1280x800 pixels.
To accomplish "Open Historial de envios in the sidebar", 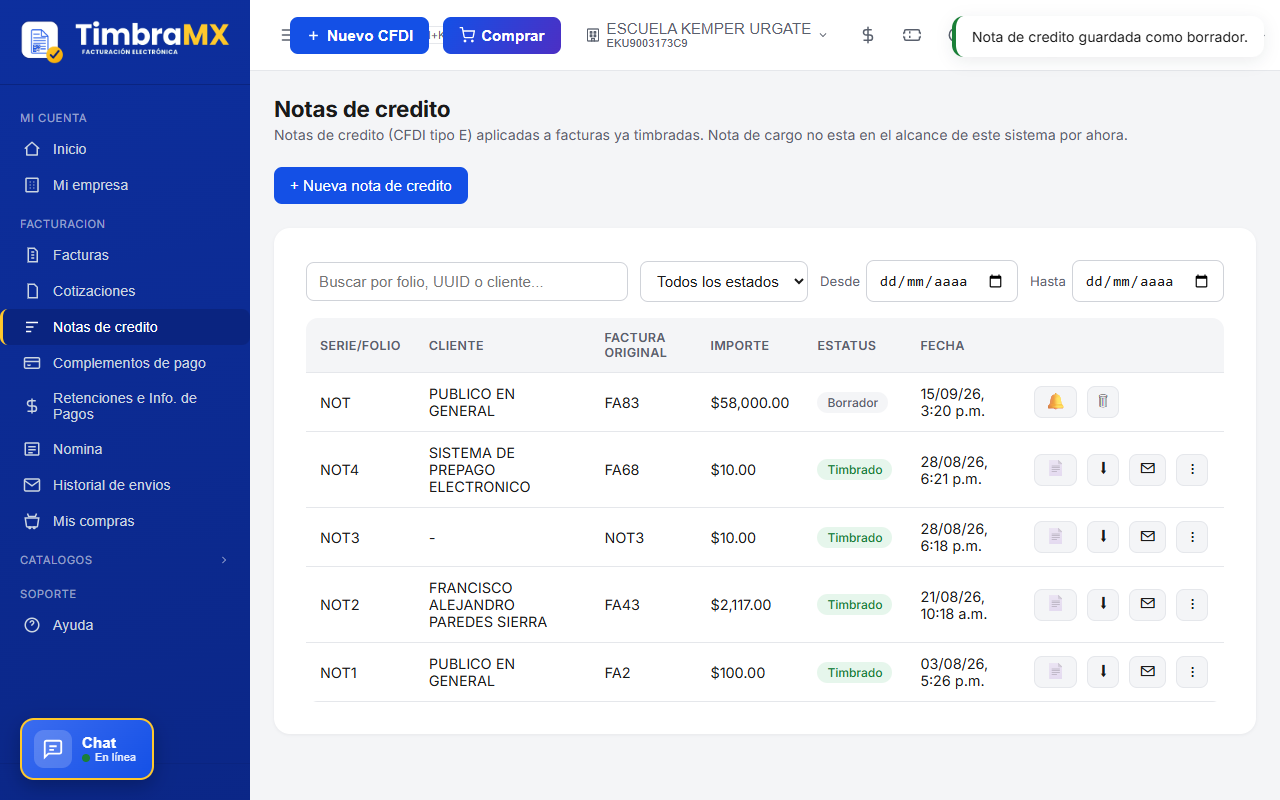I will coord(125,485).
